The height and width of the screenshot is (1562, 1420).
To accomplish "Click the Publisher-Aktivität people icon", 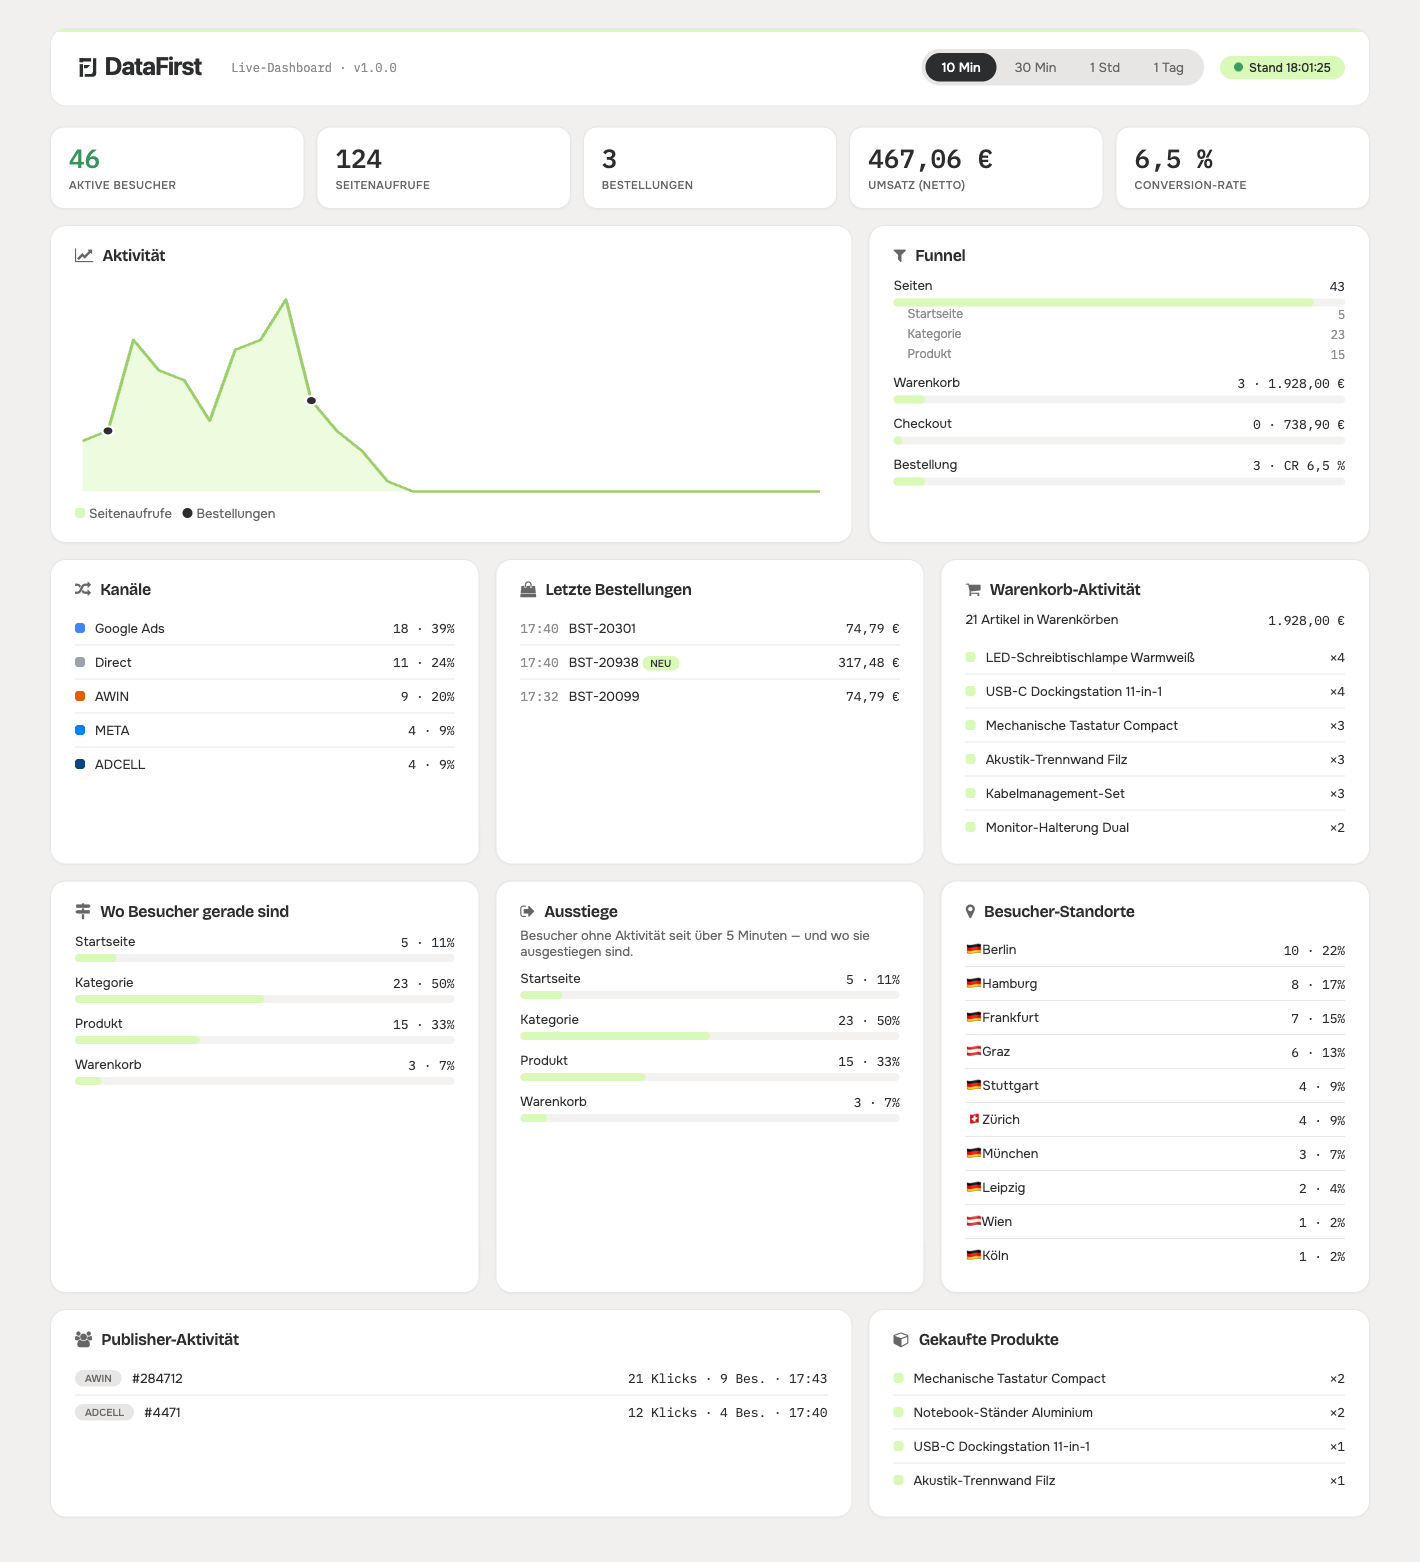I will click(x=84, y=1339).
